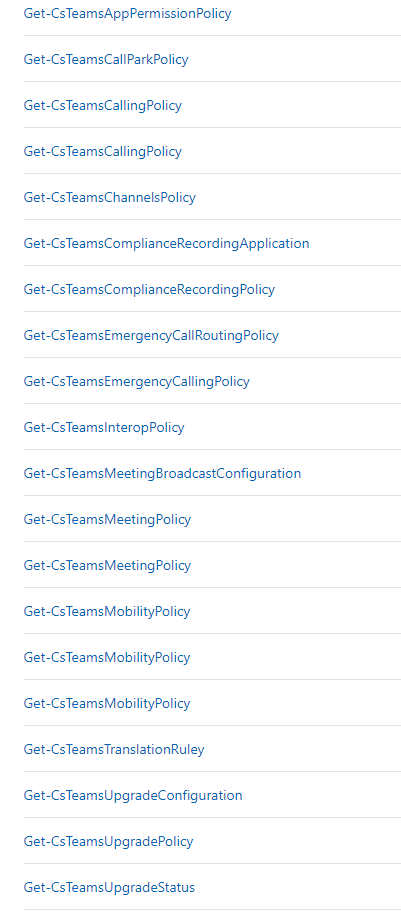
Task: Open the Get-CsTeamsCallParkPolicy link
Action: 106,59
